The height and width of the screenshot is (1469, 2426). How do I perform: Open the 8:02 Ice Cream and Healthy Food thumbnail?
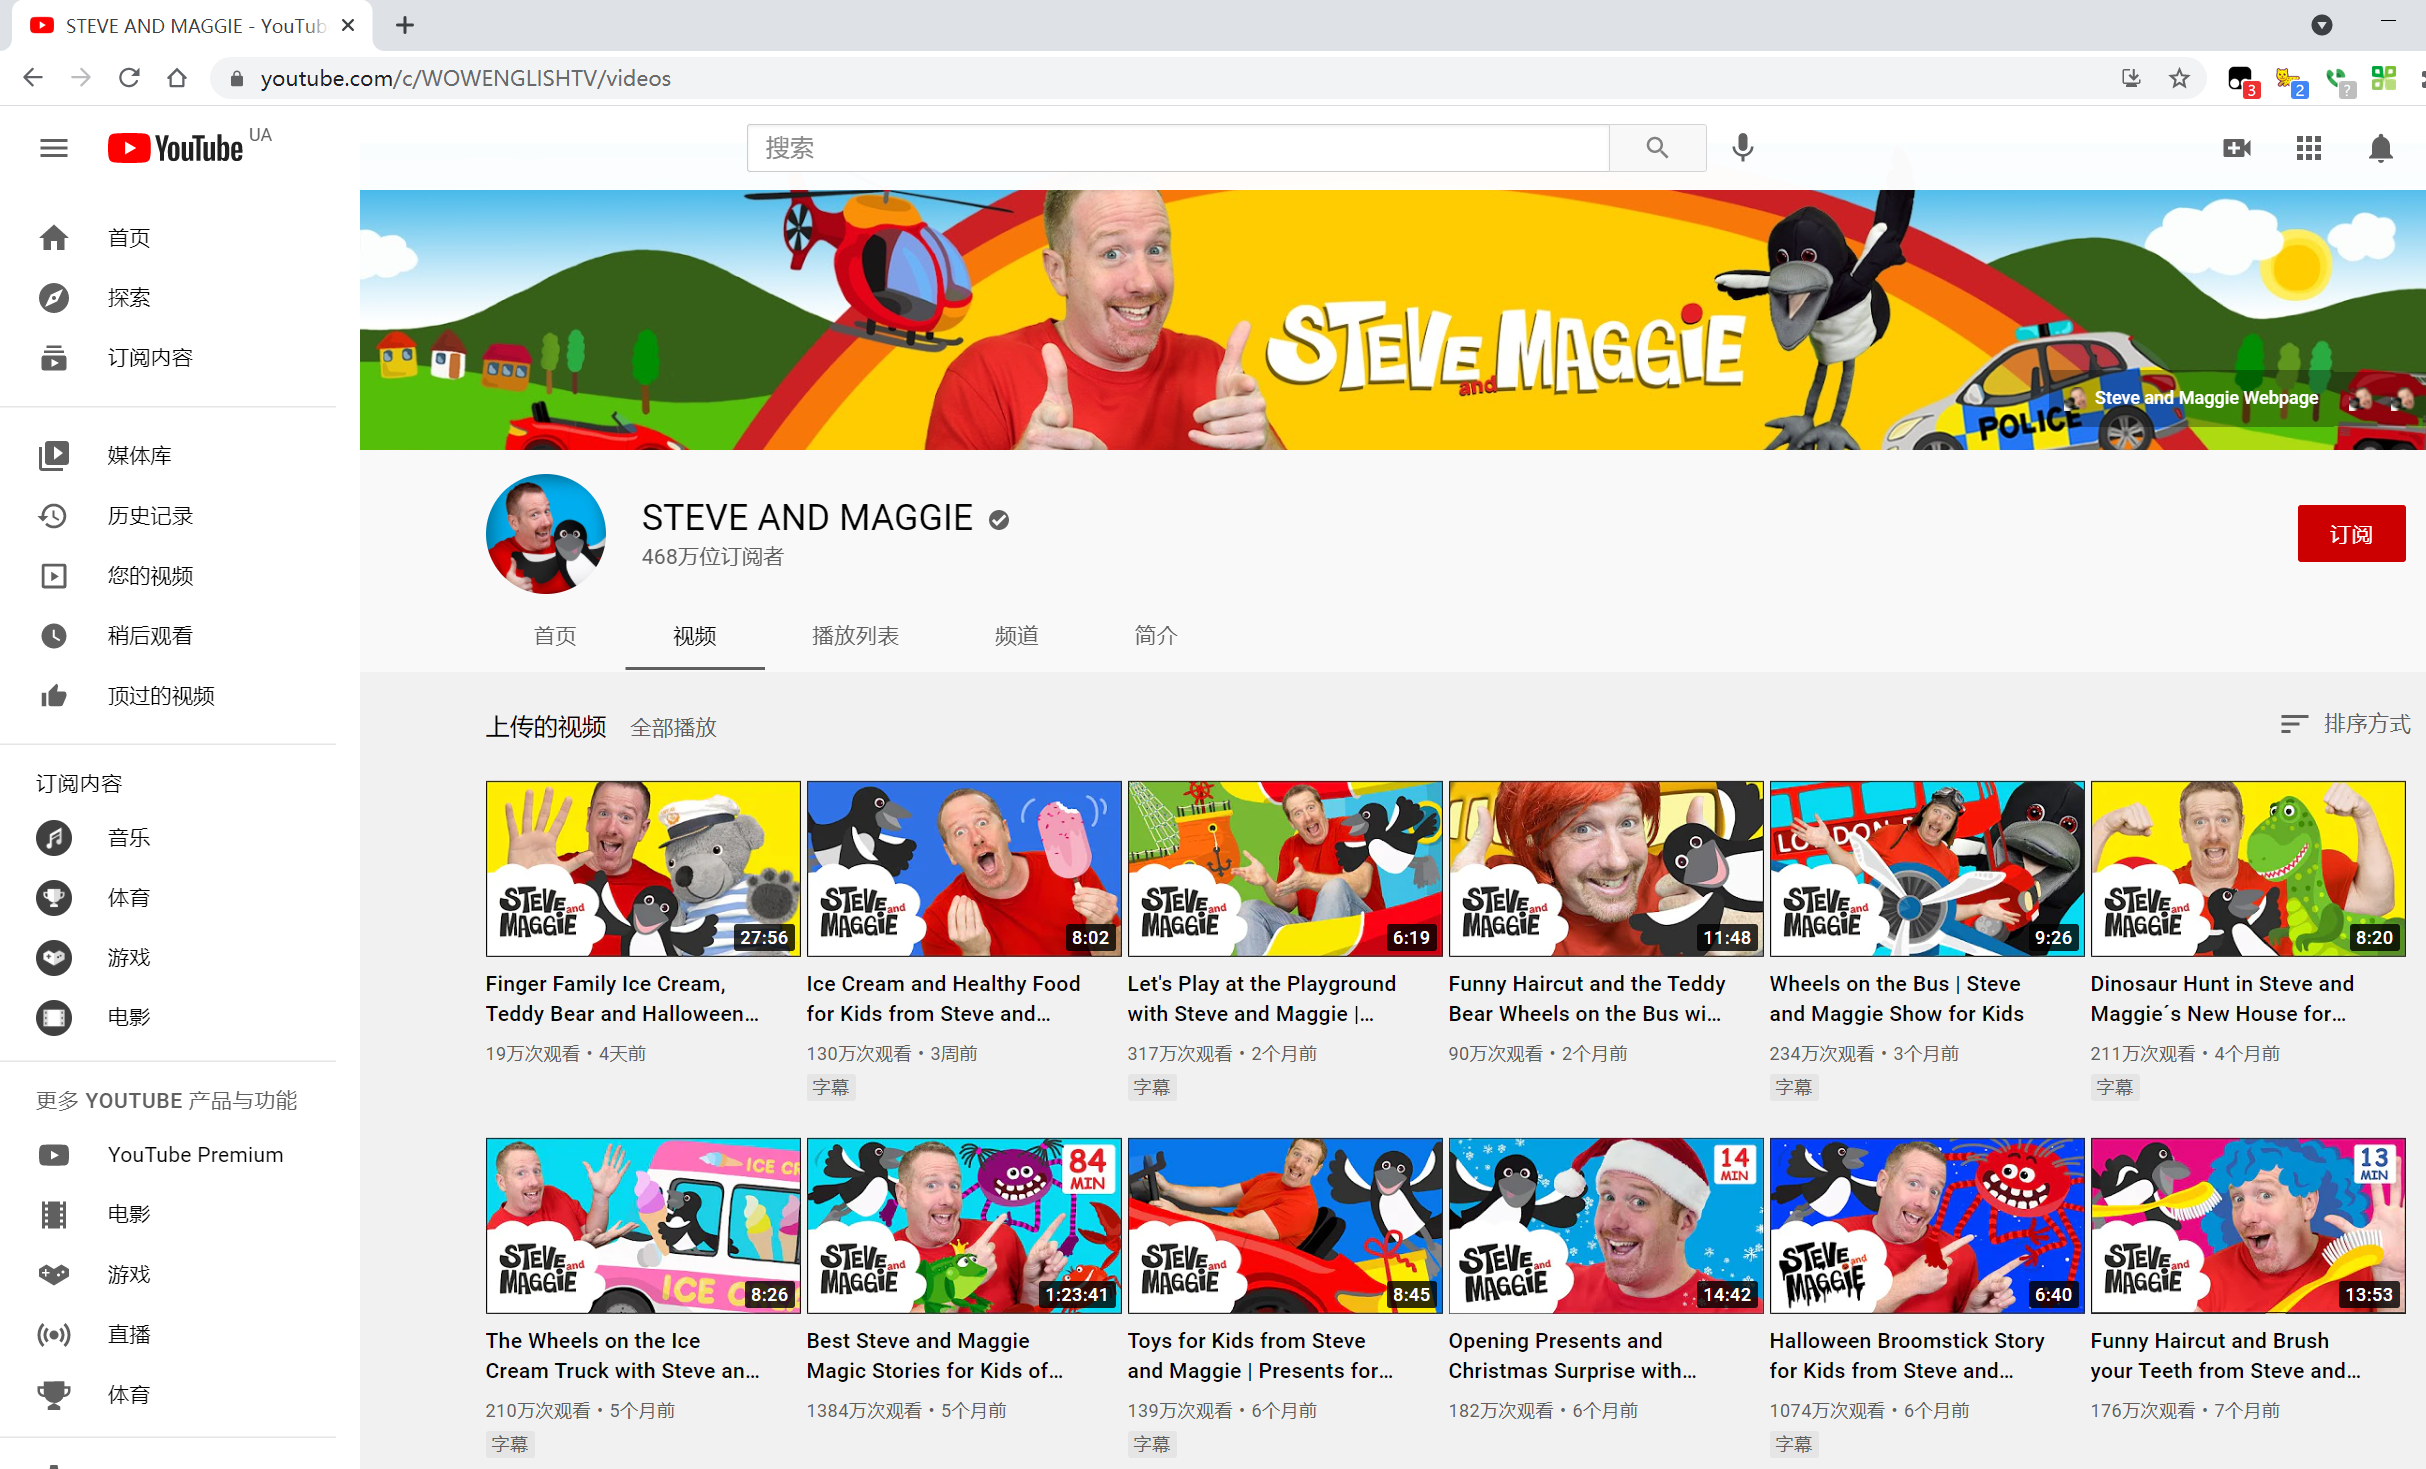point(964,869)
